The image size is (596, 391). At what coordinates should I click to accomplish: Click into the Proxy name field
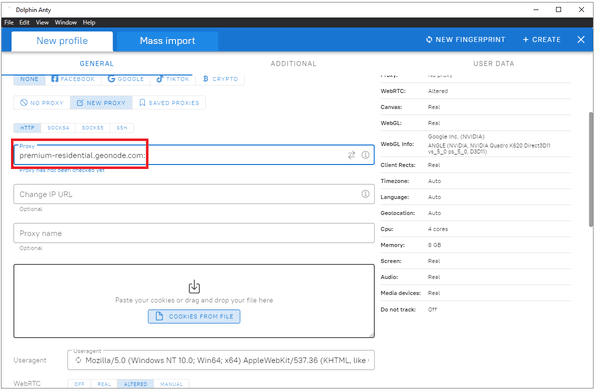coord(194,233)
